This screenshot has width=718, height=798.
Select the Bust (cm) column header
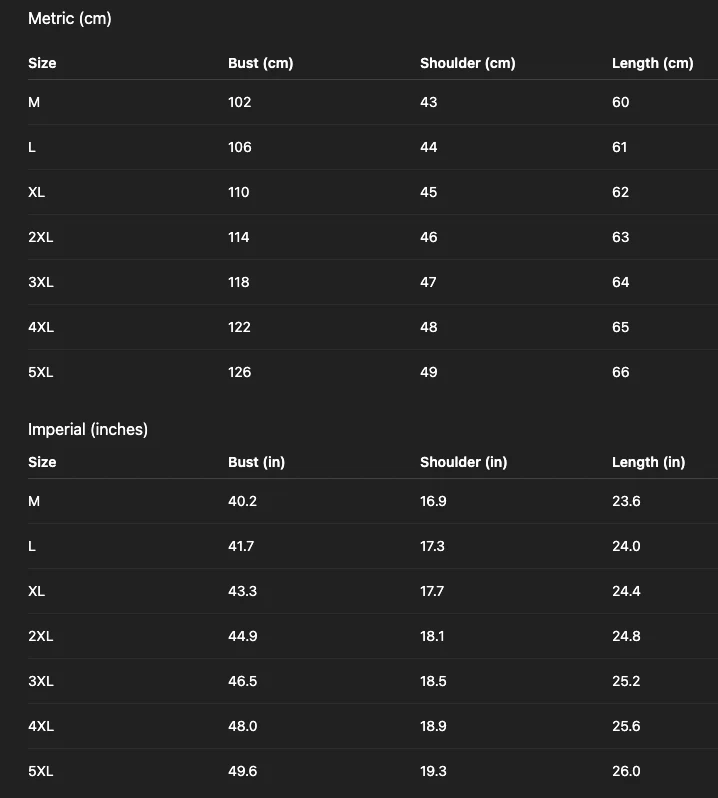(261, 63)
